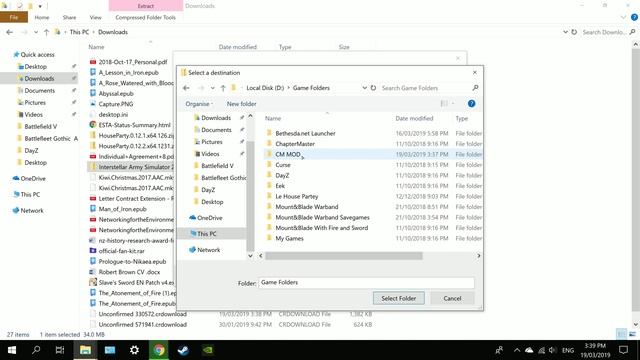Select official-fan-kit.rar in Downloads
Viewport: 640px width, 360px height.
coord(122,251)
